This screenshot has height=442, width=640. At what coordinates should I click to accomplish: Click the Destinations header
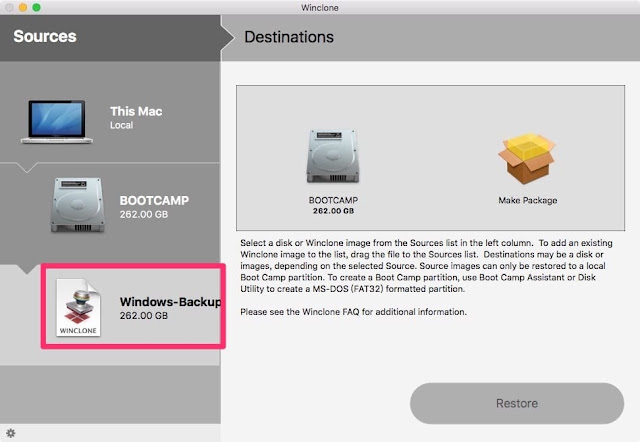point(289,37)
